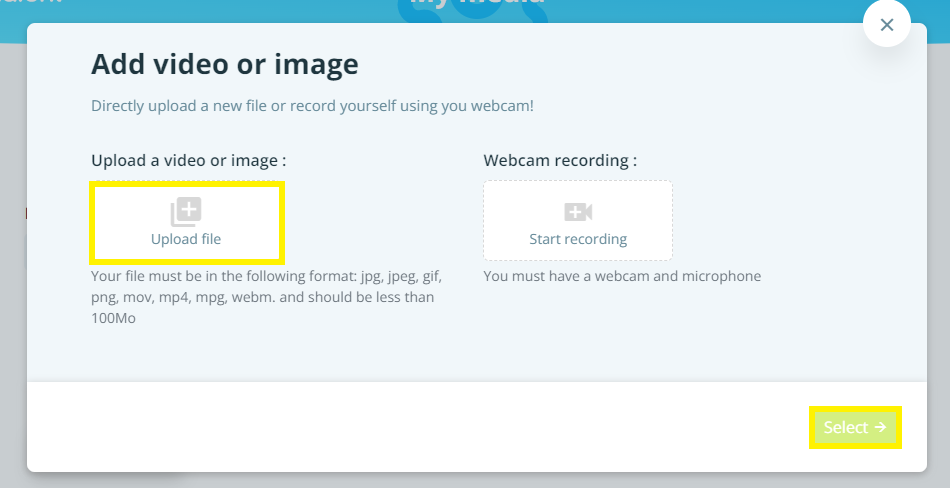Click the "Add video or image" heading
The image size is (950, 488).
click(224, 65)
